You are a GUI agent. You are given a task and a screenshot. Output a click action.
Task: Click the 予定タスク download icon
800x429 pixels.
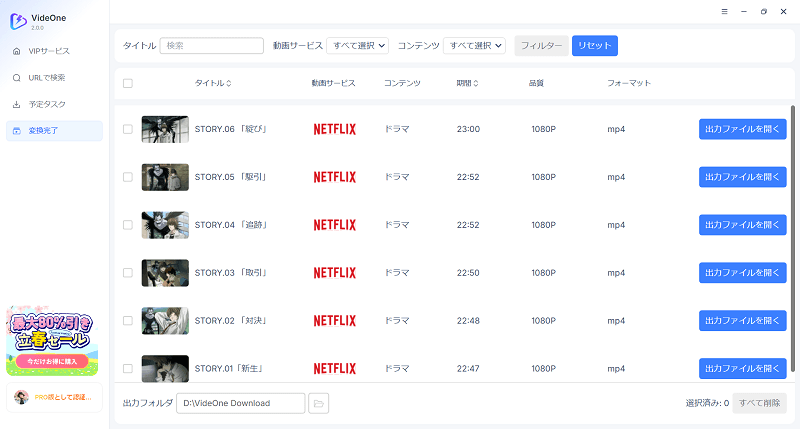point(17,104)
